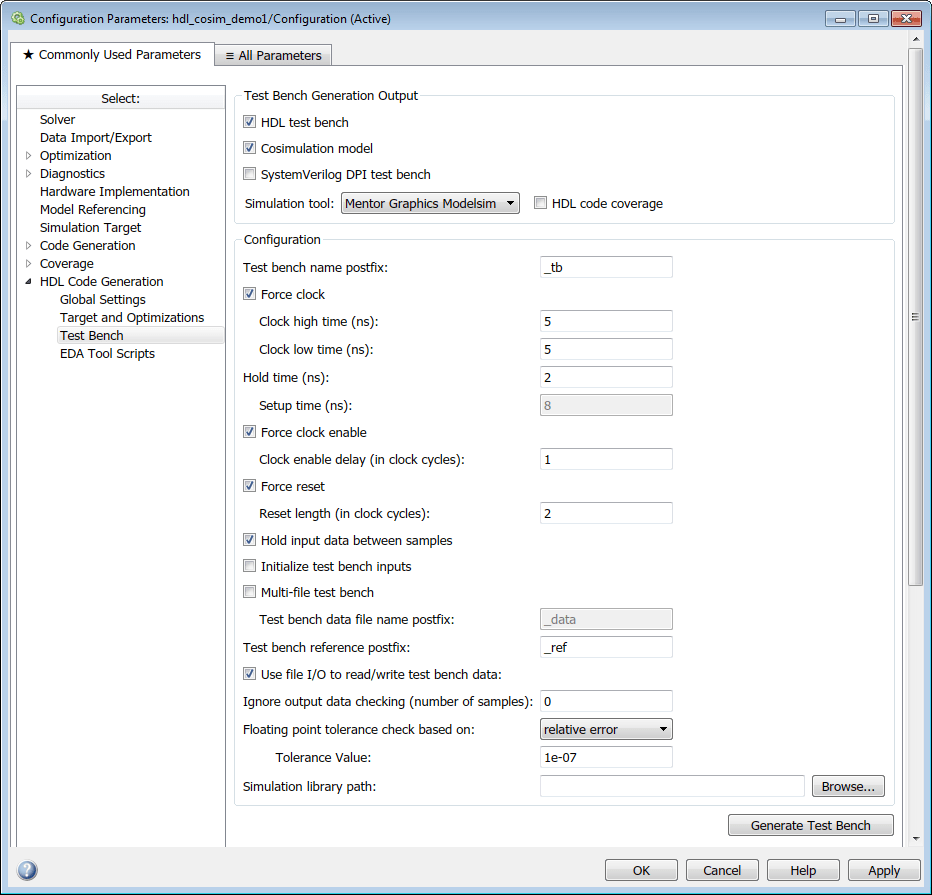Open Global Settings under HDL Code Generation
This screenshot has width=932, height=895.
pos(103,300)
